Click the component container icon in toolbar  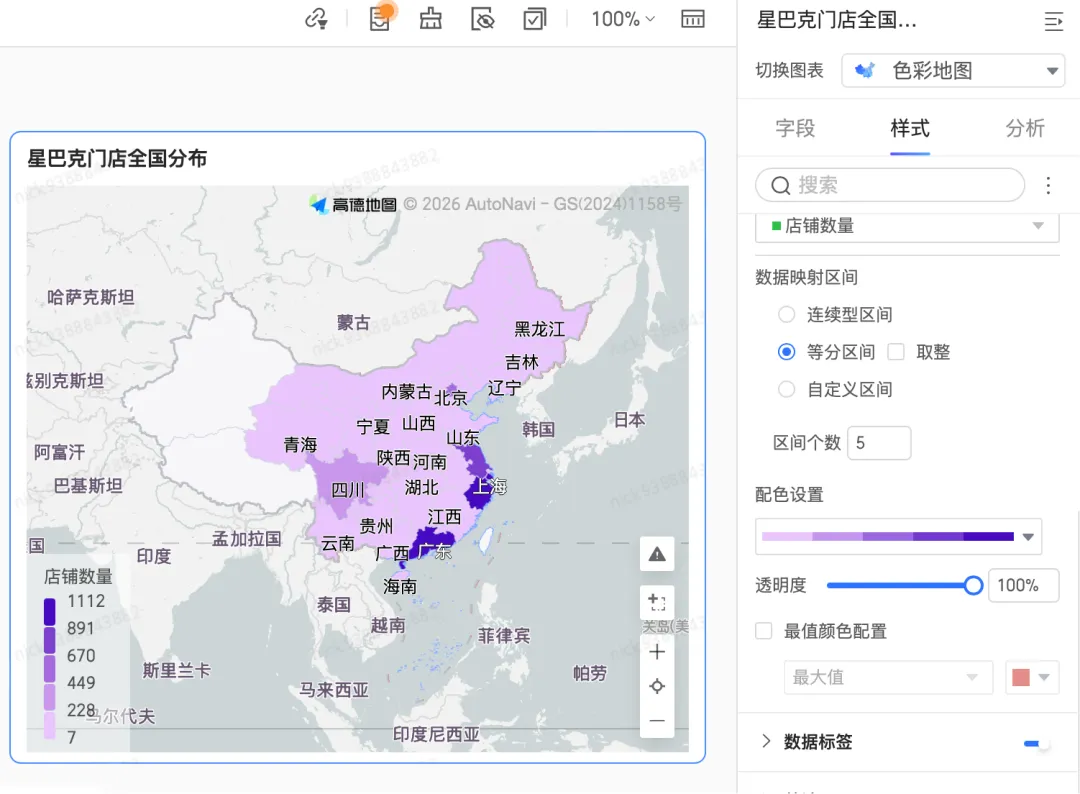click(431, 19)
